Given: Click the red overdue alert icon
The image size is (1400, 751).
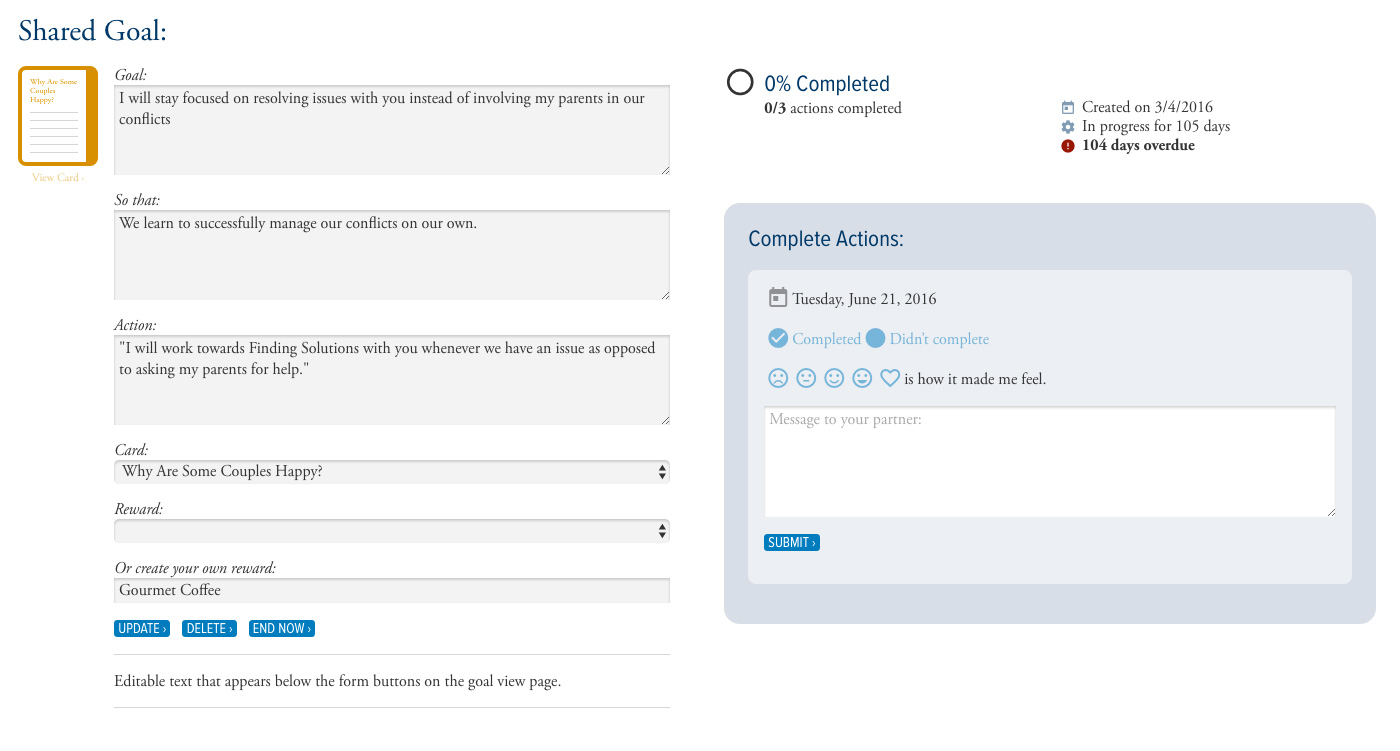Looking at the screenshot, I should pos(1068,146).
